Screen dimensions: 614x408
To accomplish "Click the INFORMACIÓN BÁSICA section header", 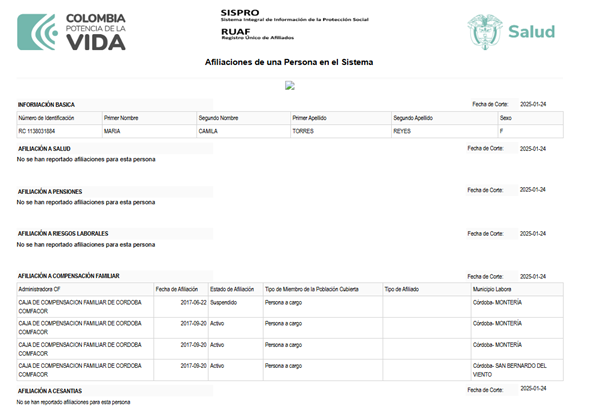I will coord(46,104).
